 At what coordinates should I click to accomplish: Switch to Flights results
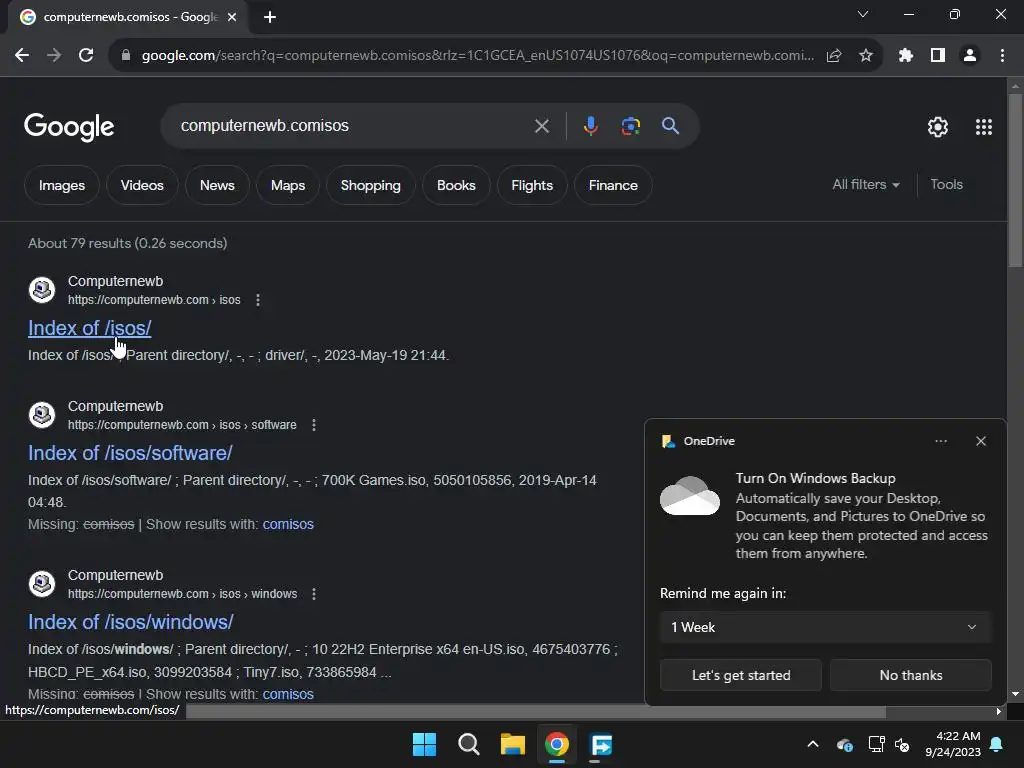532,185
